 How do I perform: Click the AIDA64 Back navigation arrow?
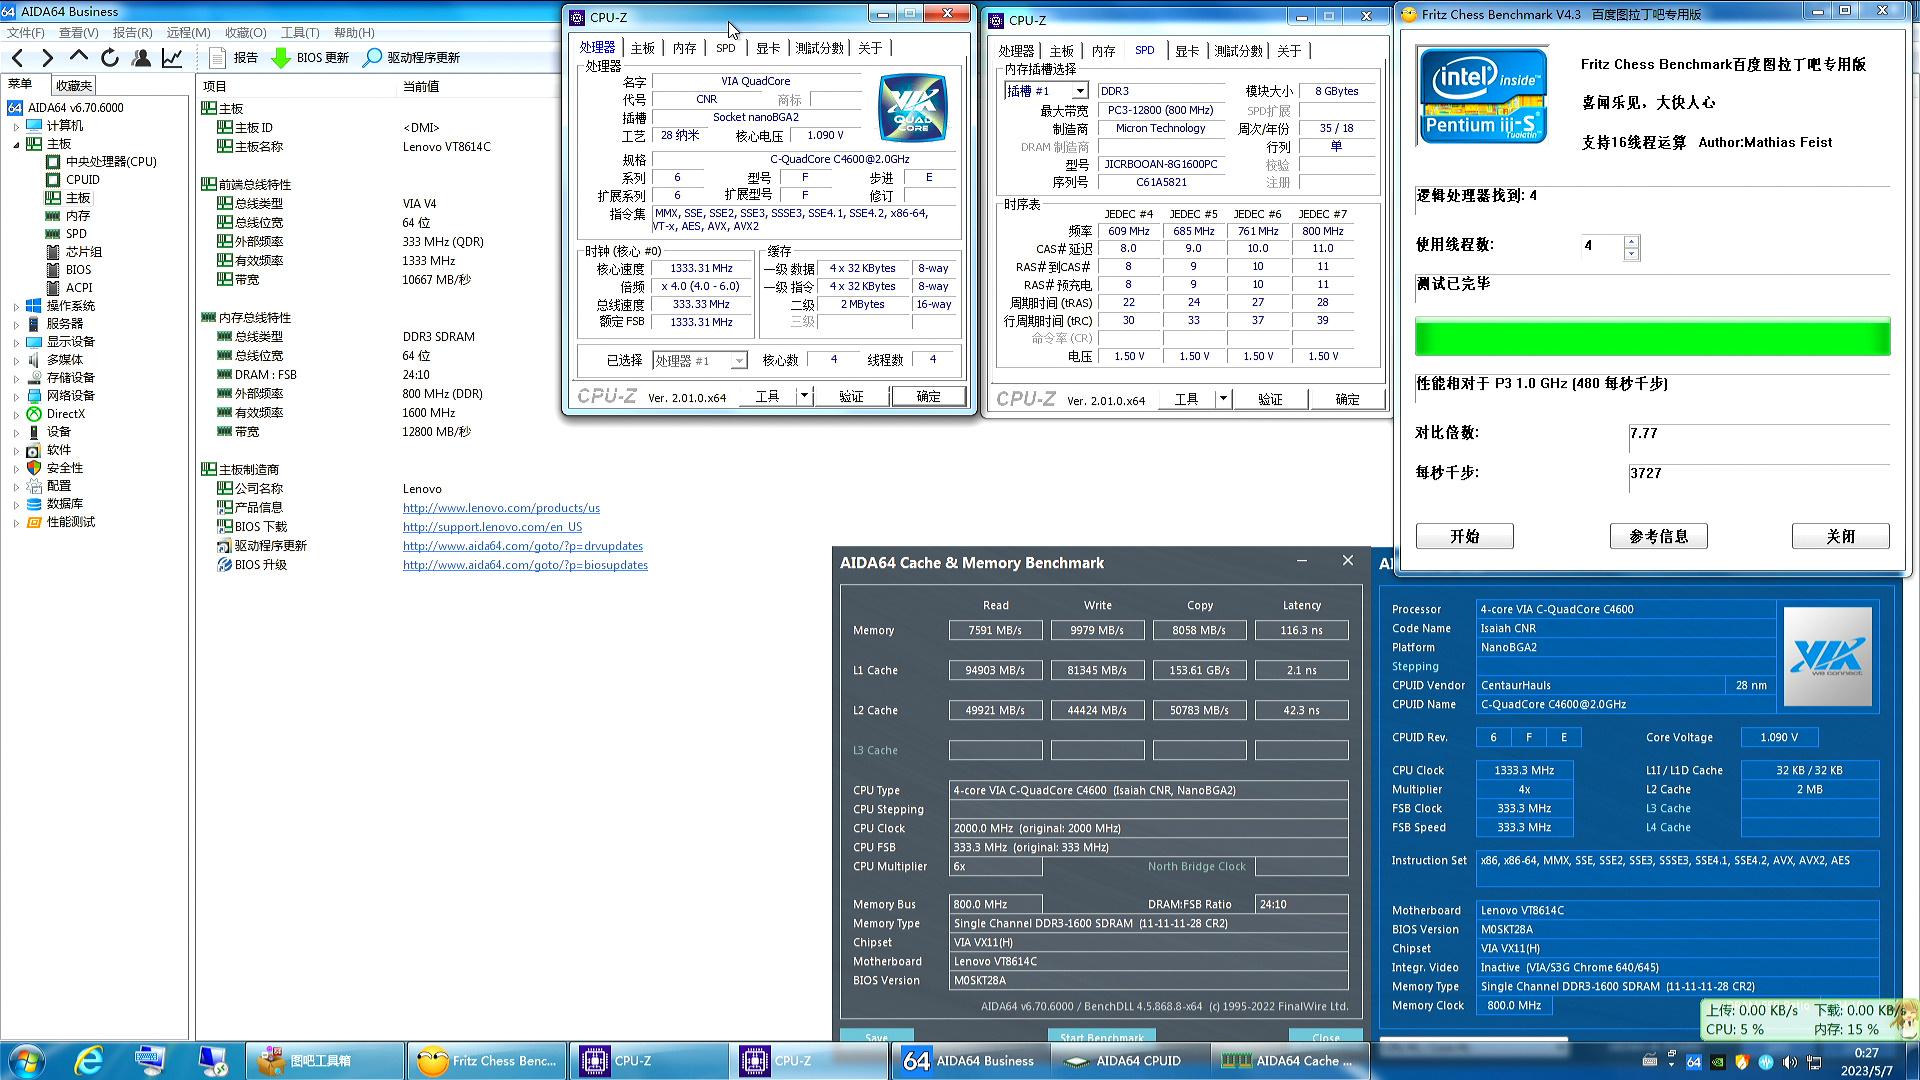point(18,58)
